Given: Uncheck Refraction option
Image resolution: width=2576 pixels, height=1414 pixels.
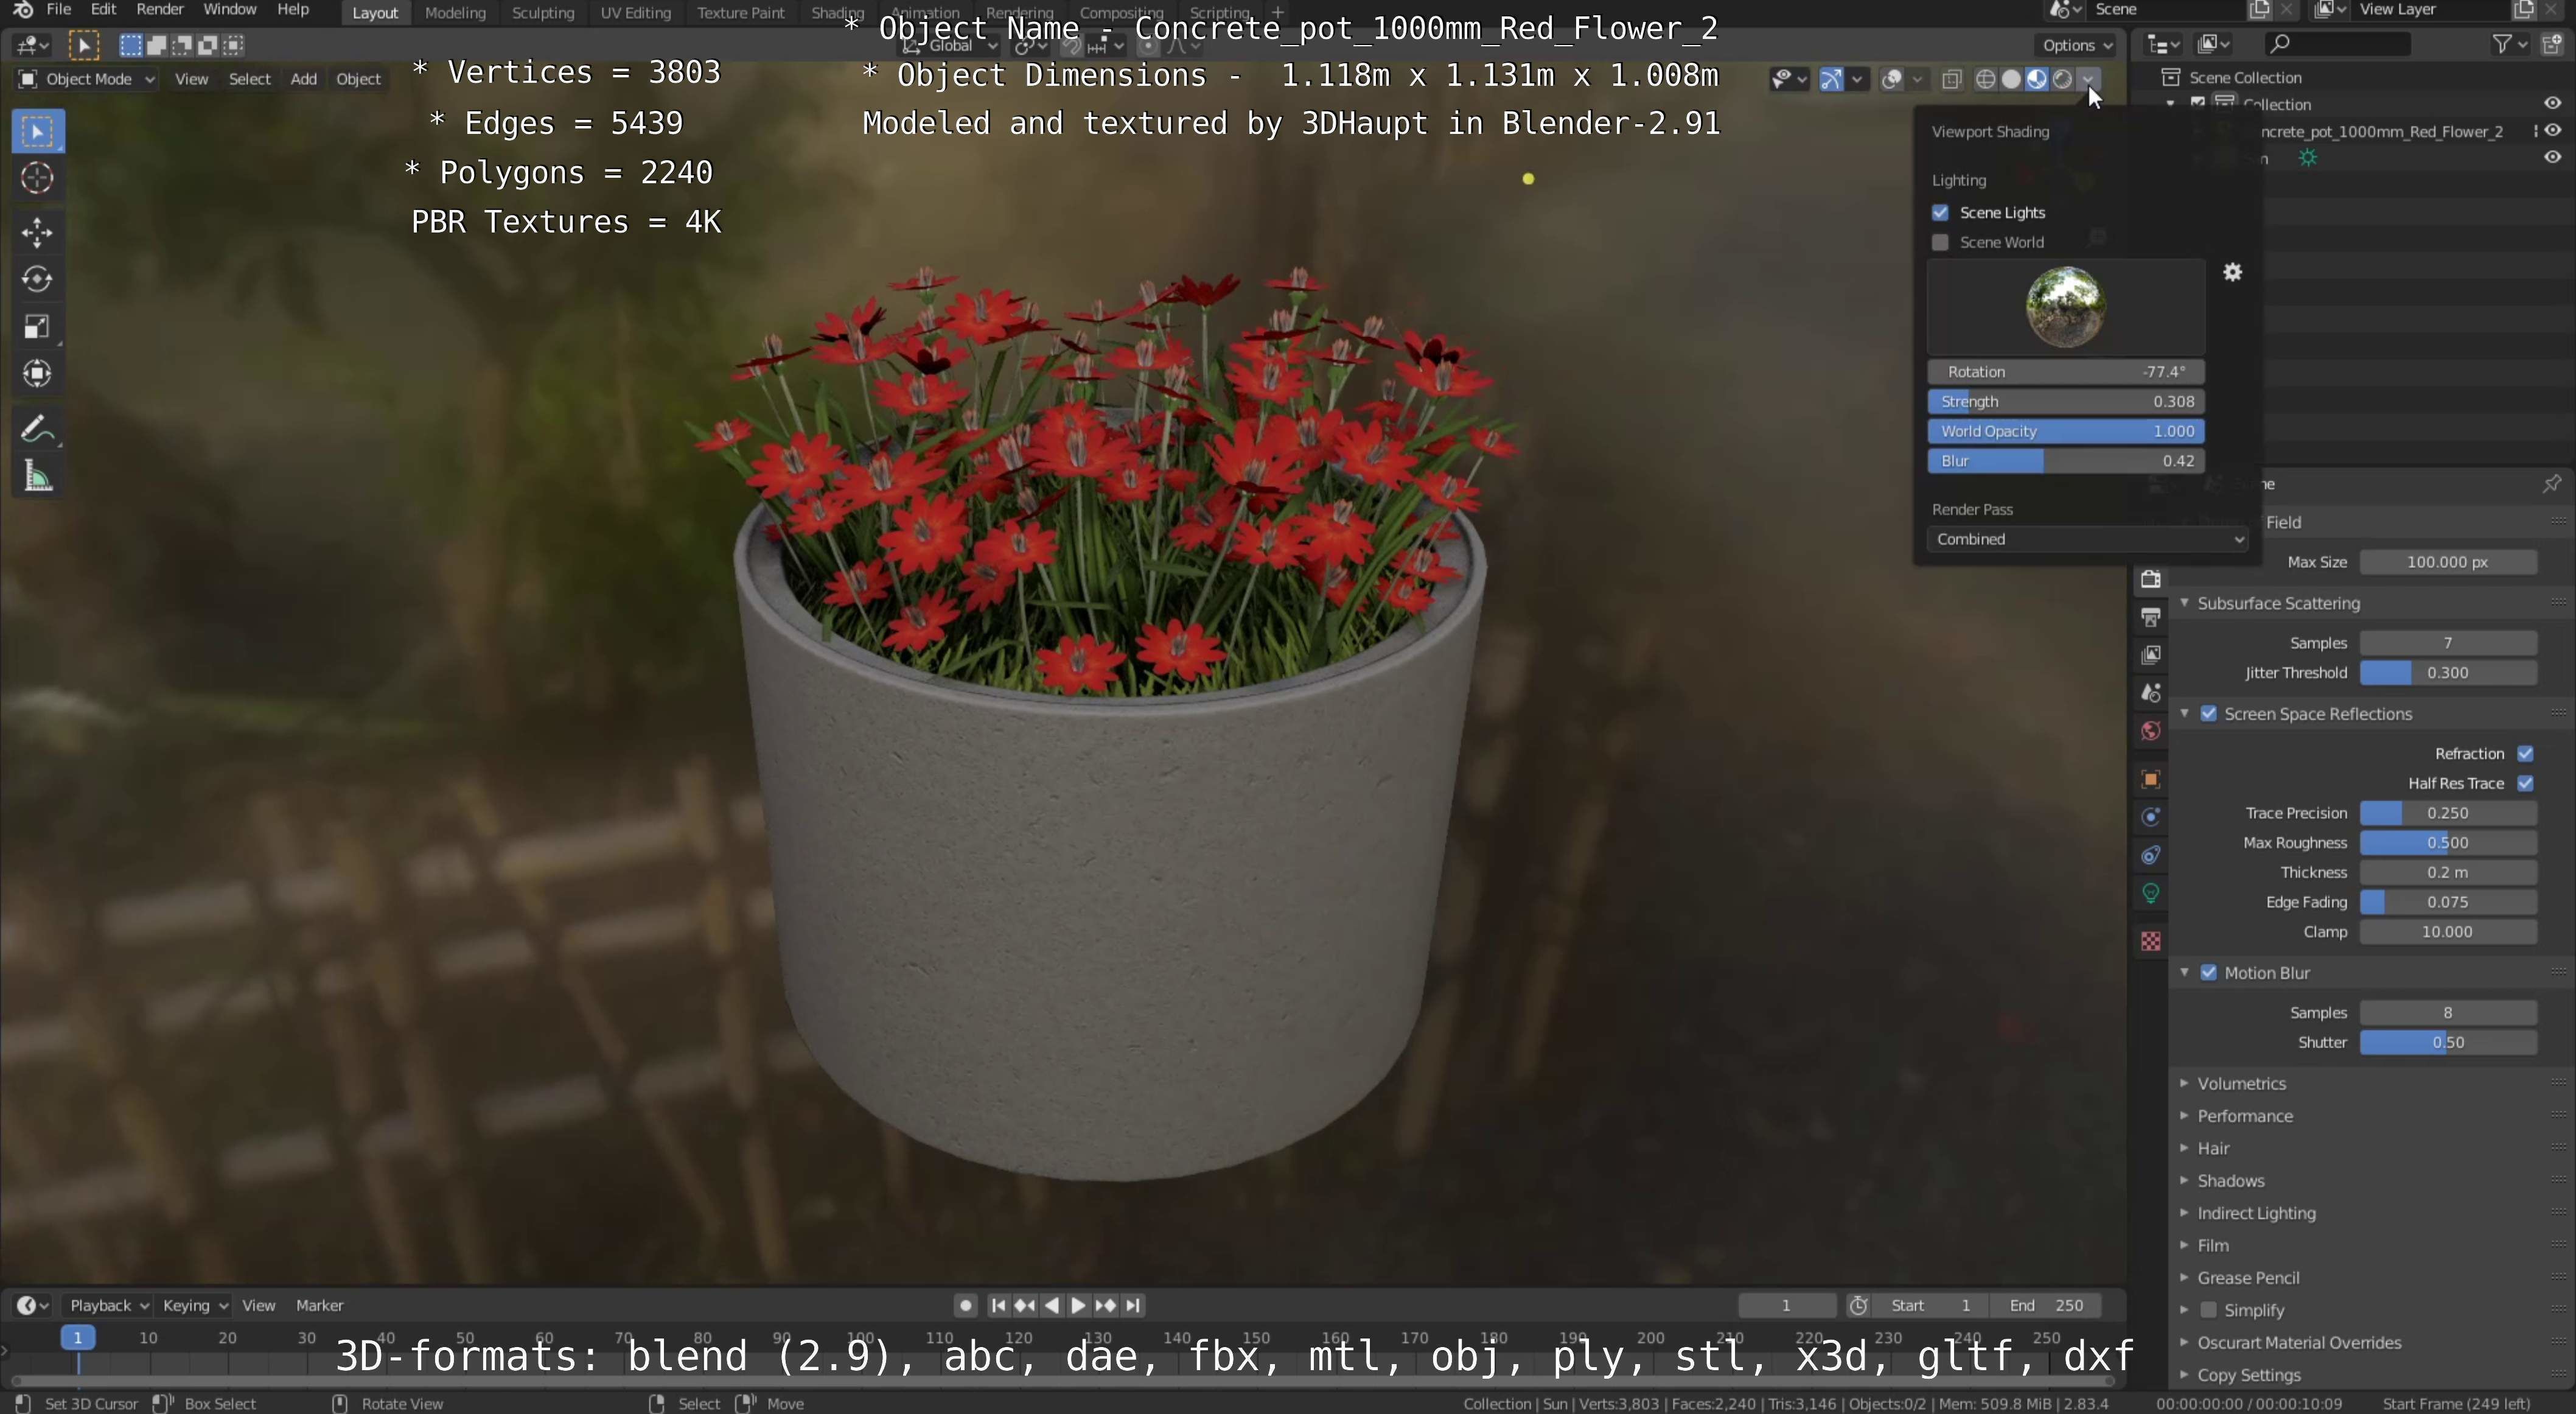Looking at the screenshot, I should [2525, 754].
